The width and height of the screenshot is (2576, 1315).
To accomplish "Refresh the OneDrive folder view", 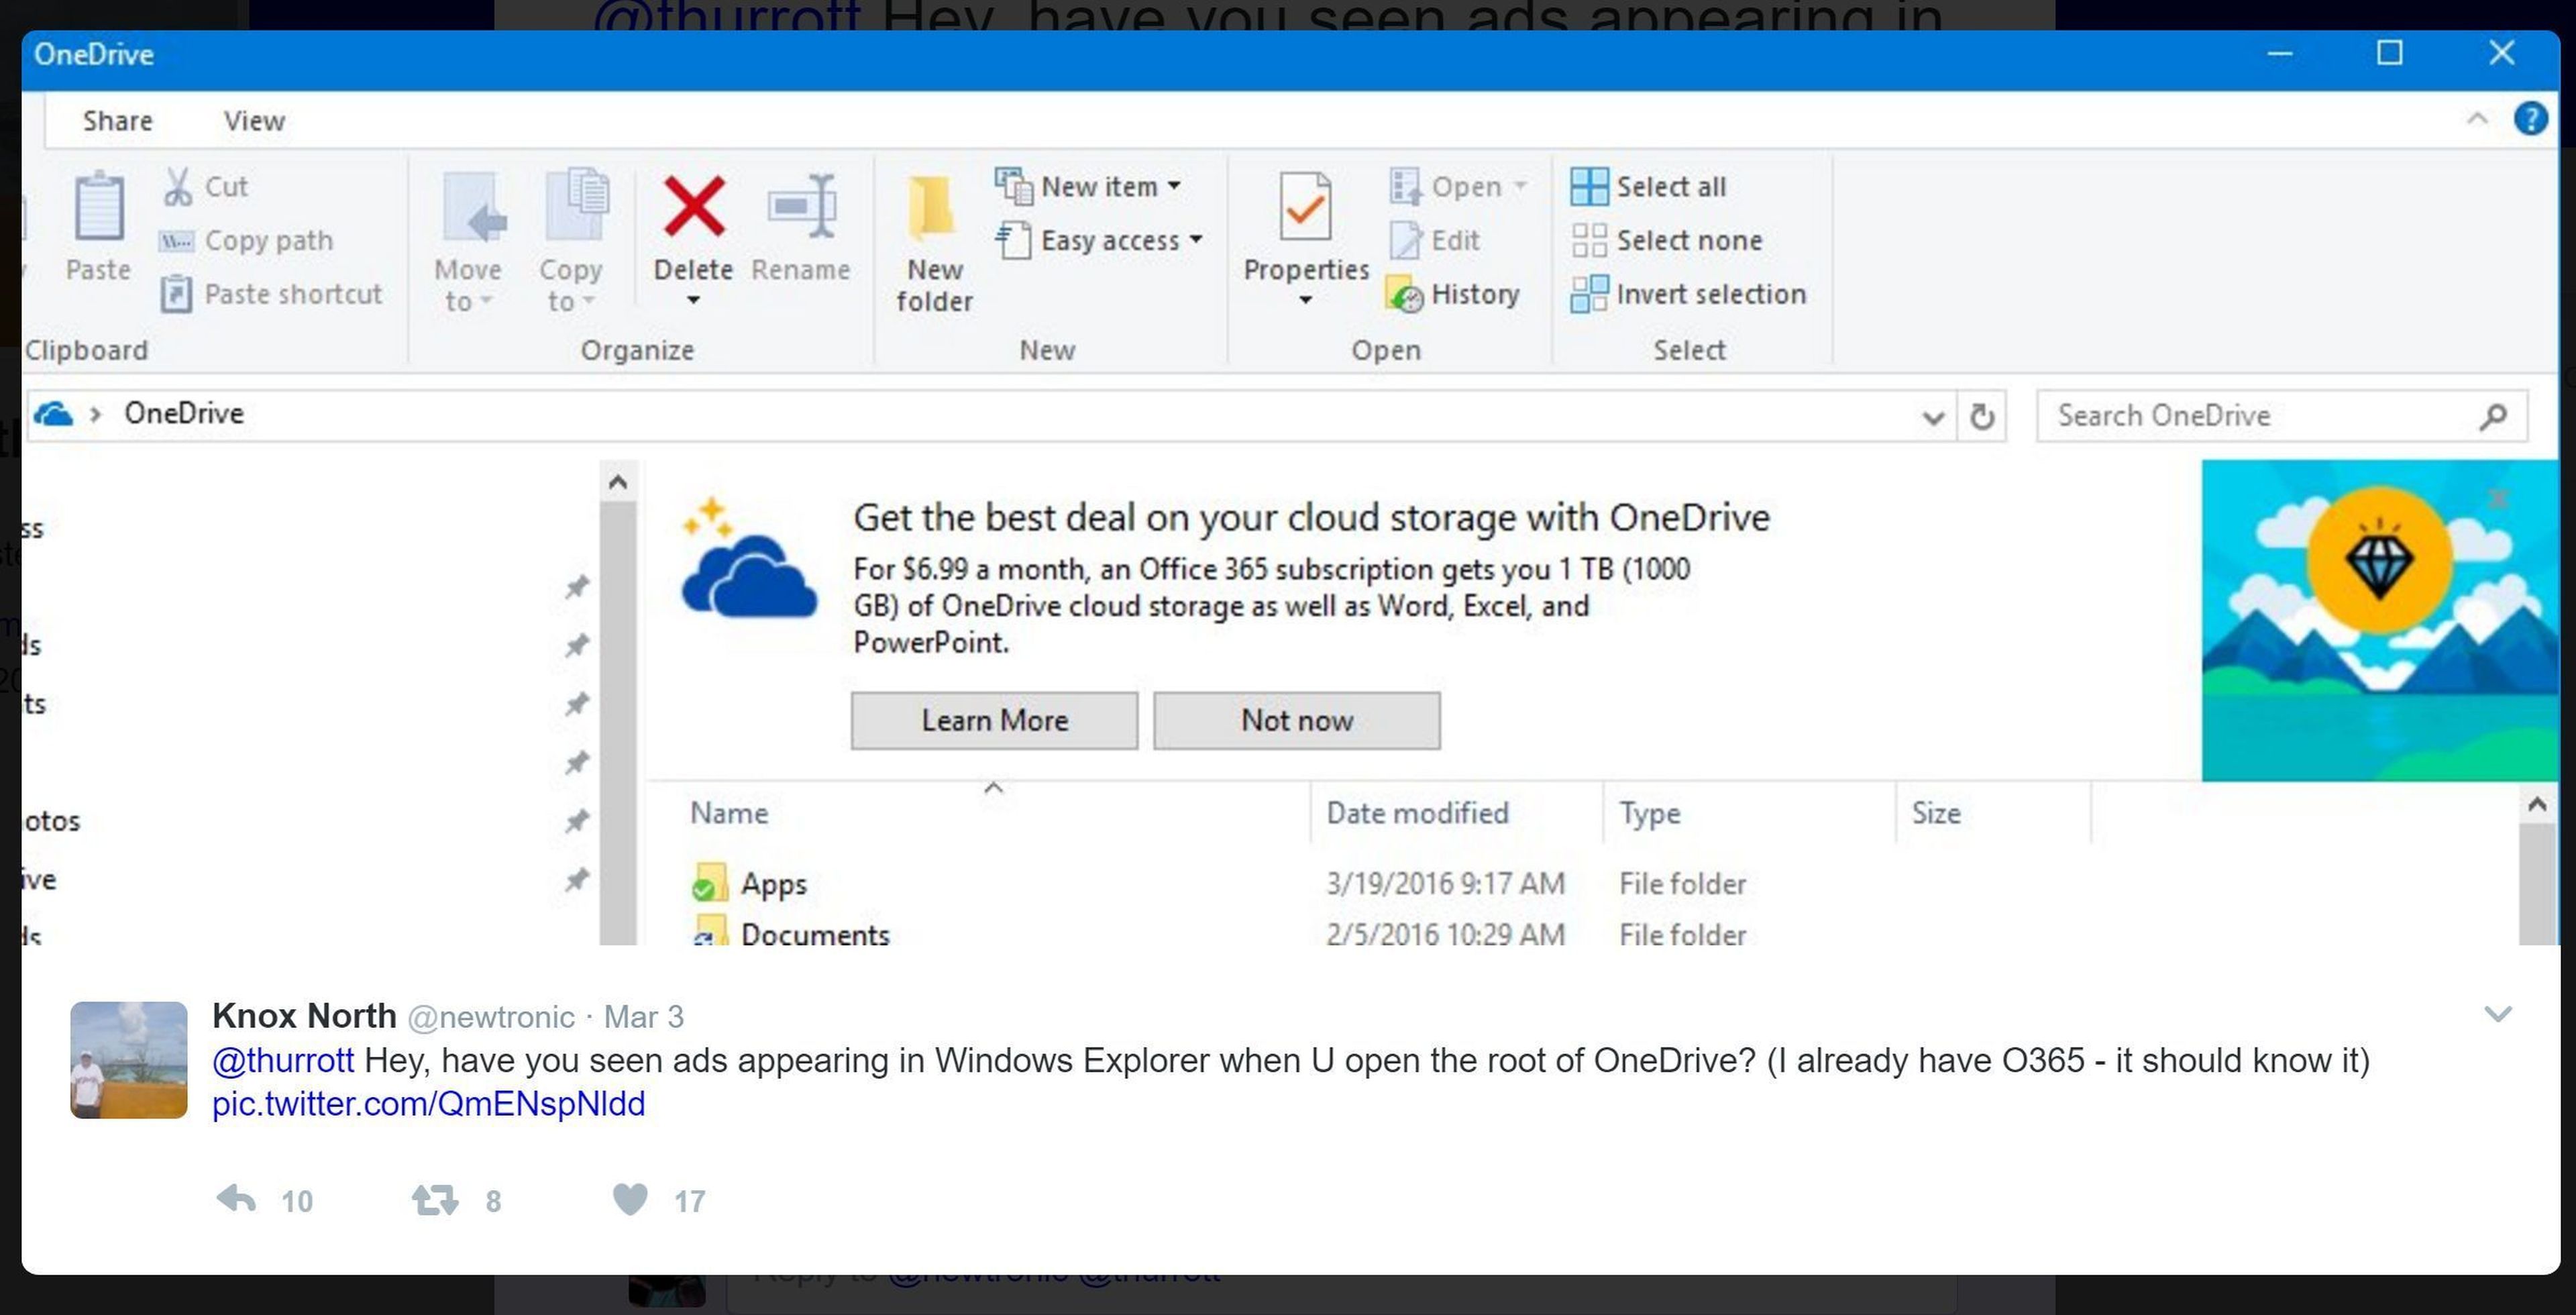I will pos(1981,416).
